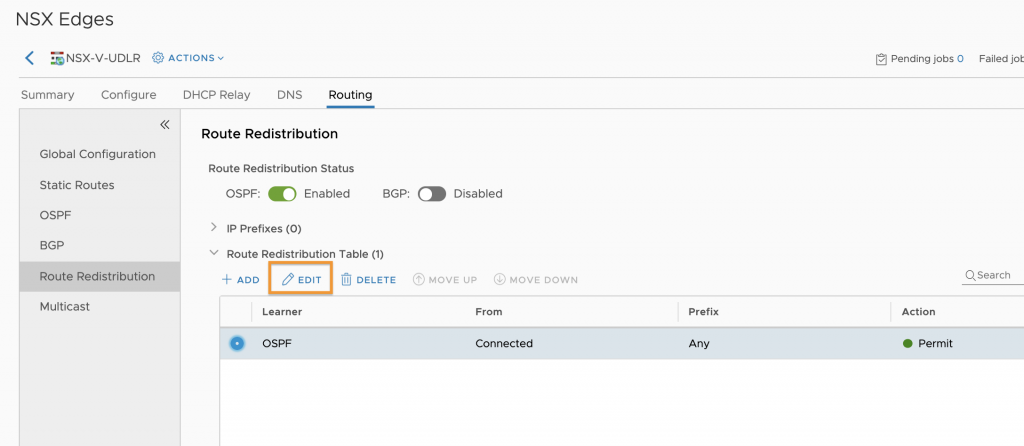
Task: Click the NSX-V-UDLR edge name
Action: (x=103, y=58)
